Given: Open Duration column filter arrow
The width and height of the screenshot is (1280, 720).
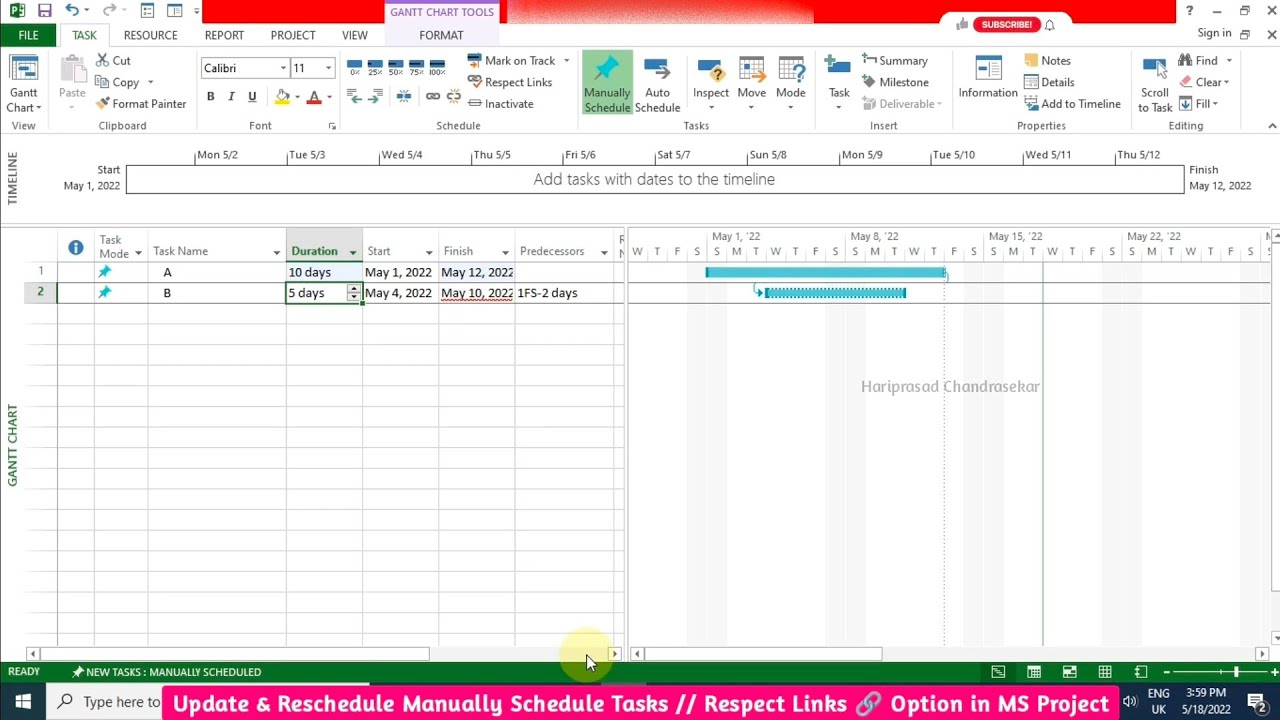Looking at the screenshot, I should pyautogui.click(x=353, y=252).
